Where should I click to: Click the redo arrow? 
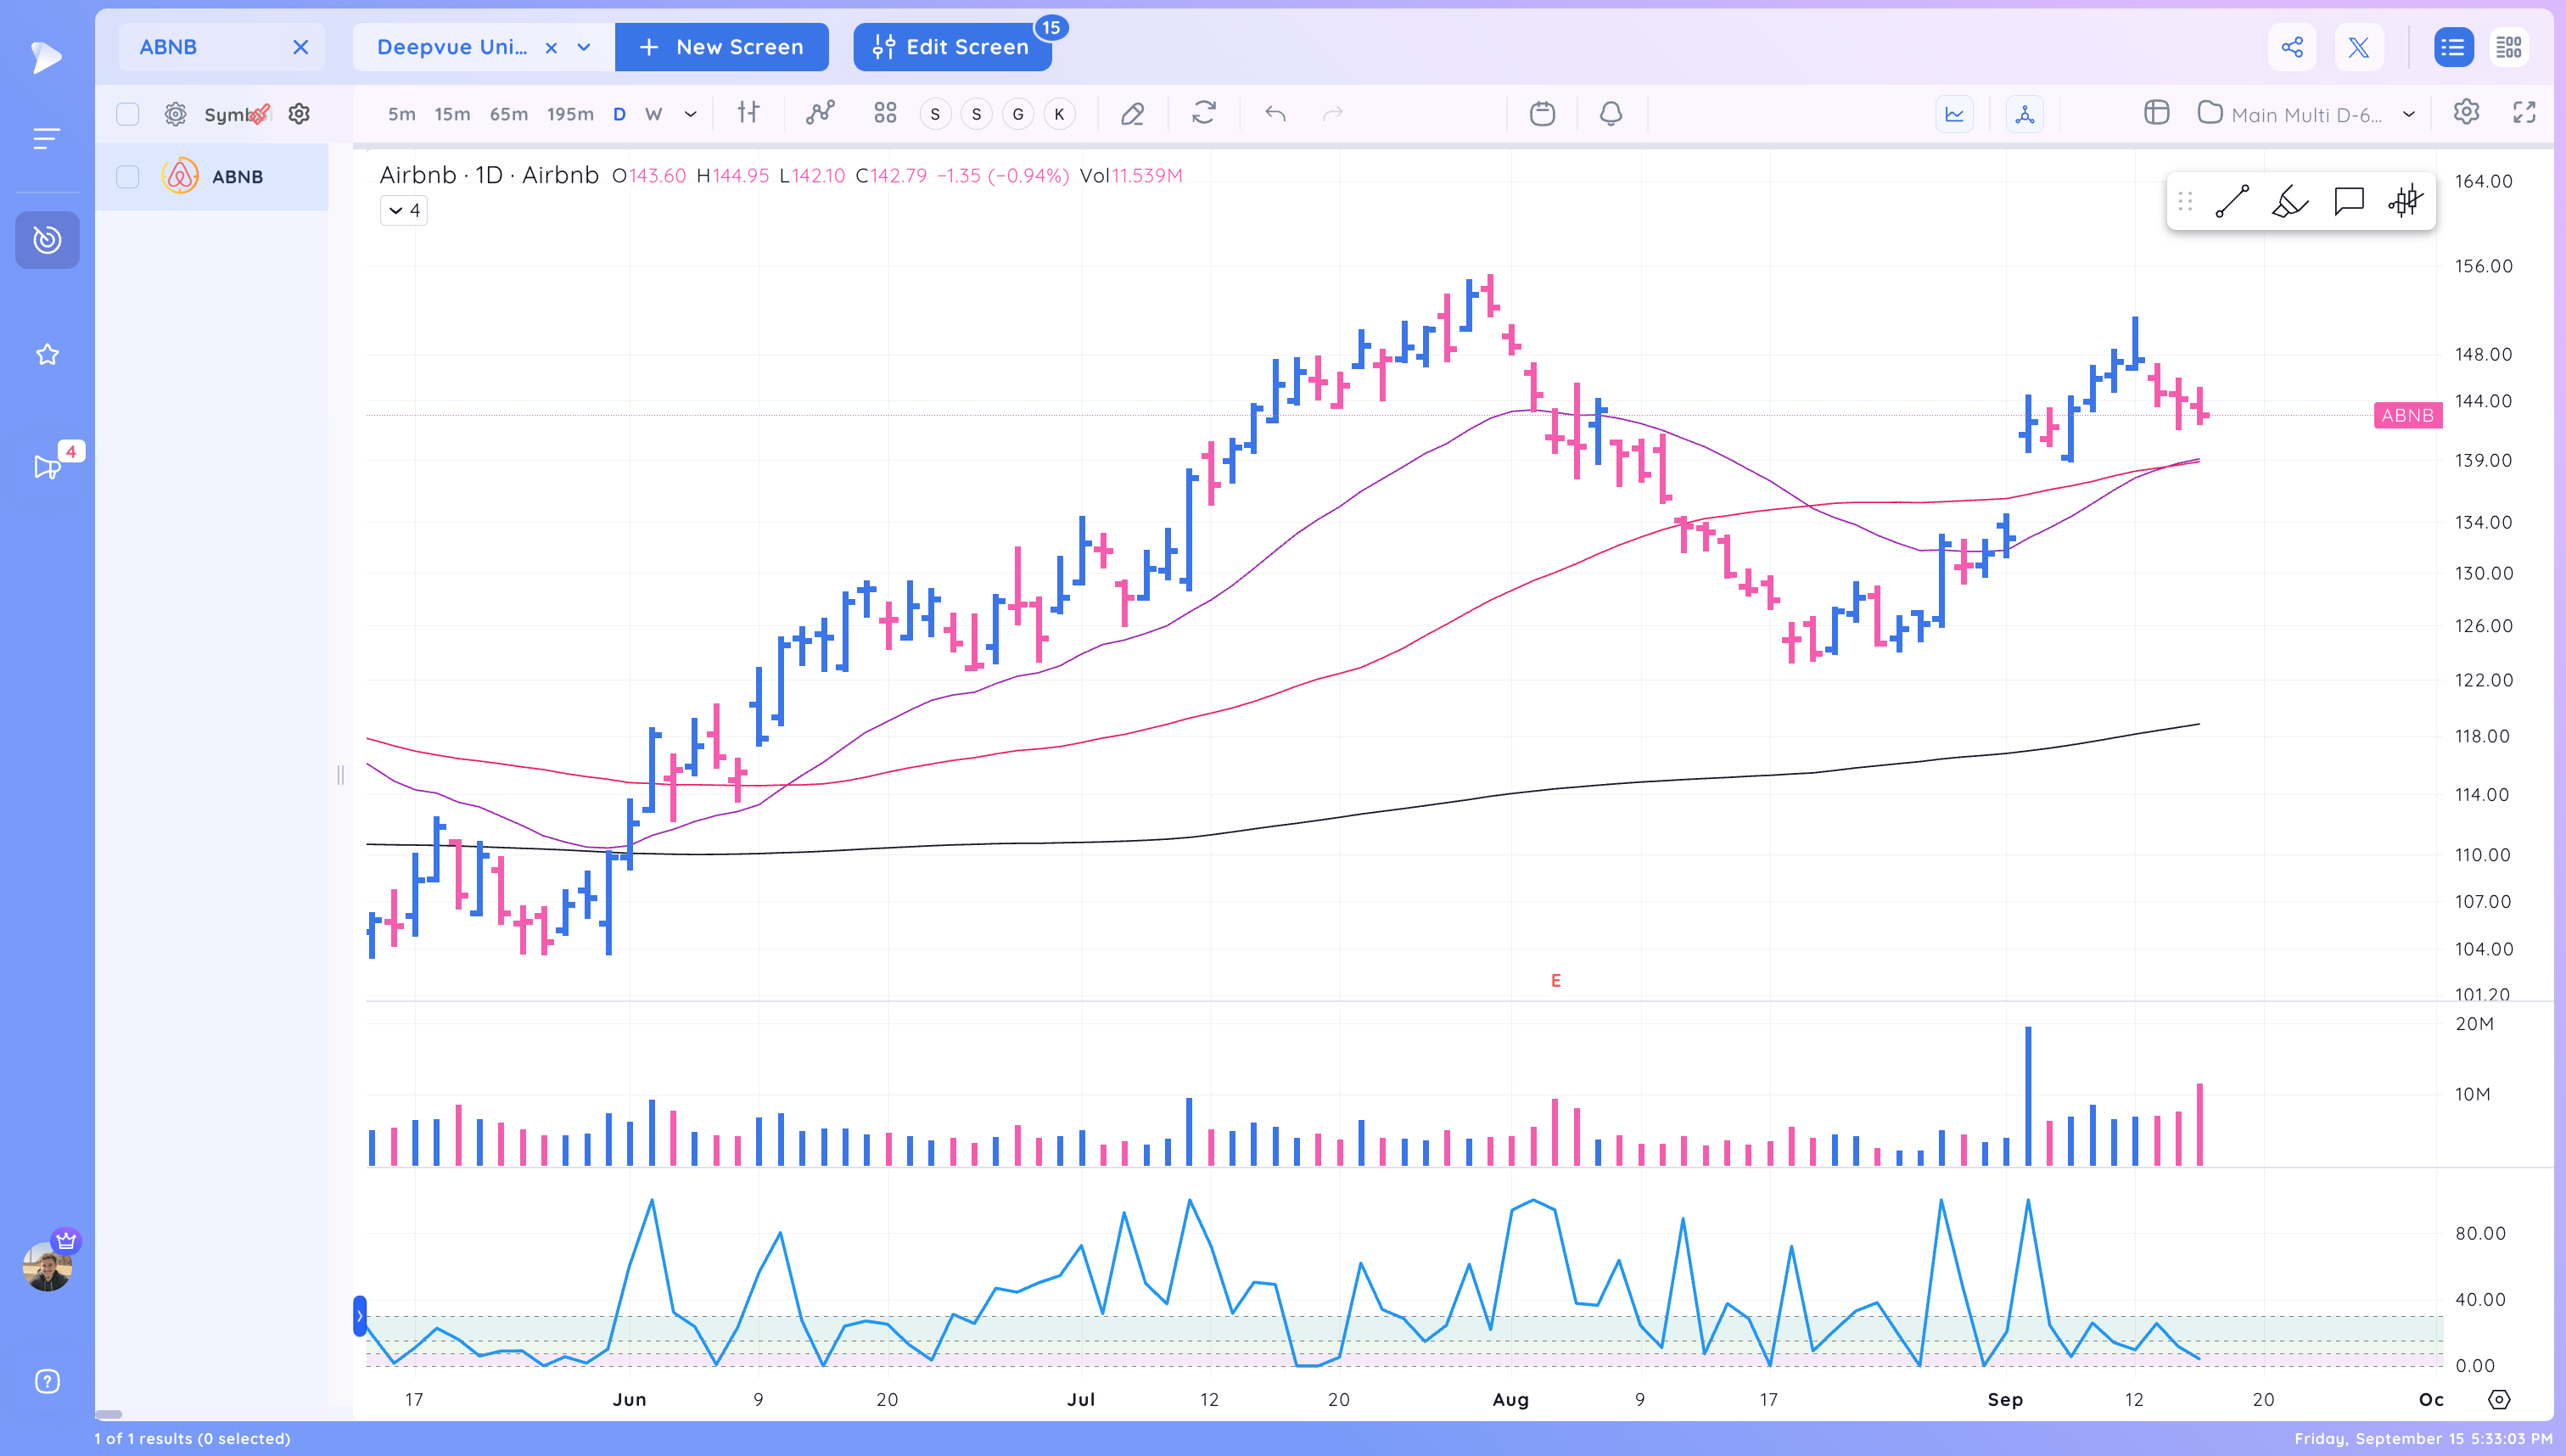click(1333, 114)
